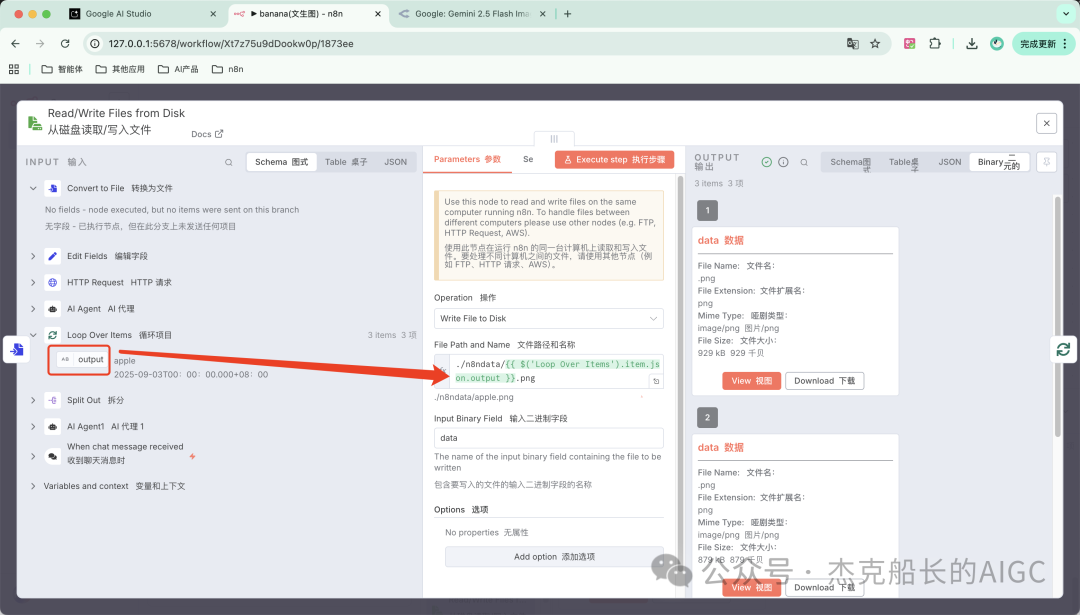Viewport: 1080px width, 615px height.
Task: Bookmark page with the star icon
Action: [x=875, y=43]
